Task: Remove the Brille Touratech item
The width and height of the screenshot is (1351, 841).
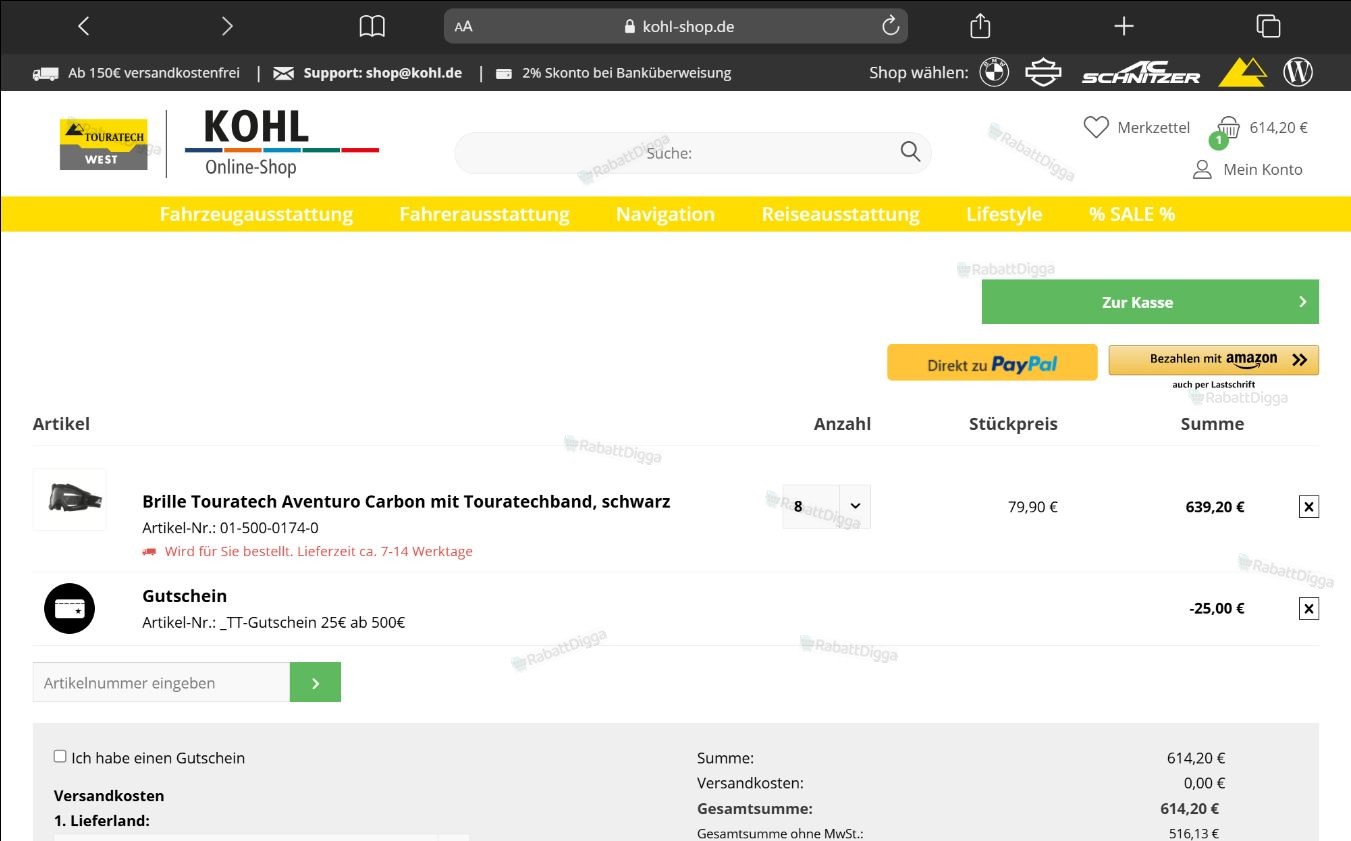Action: [1308, 507]
